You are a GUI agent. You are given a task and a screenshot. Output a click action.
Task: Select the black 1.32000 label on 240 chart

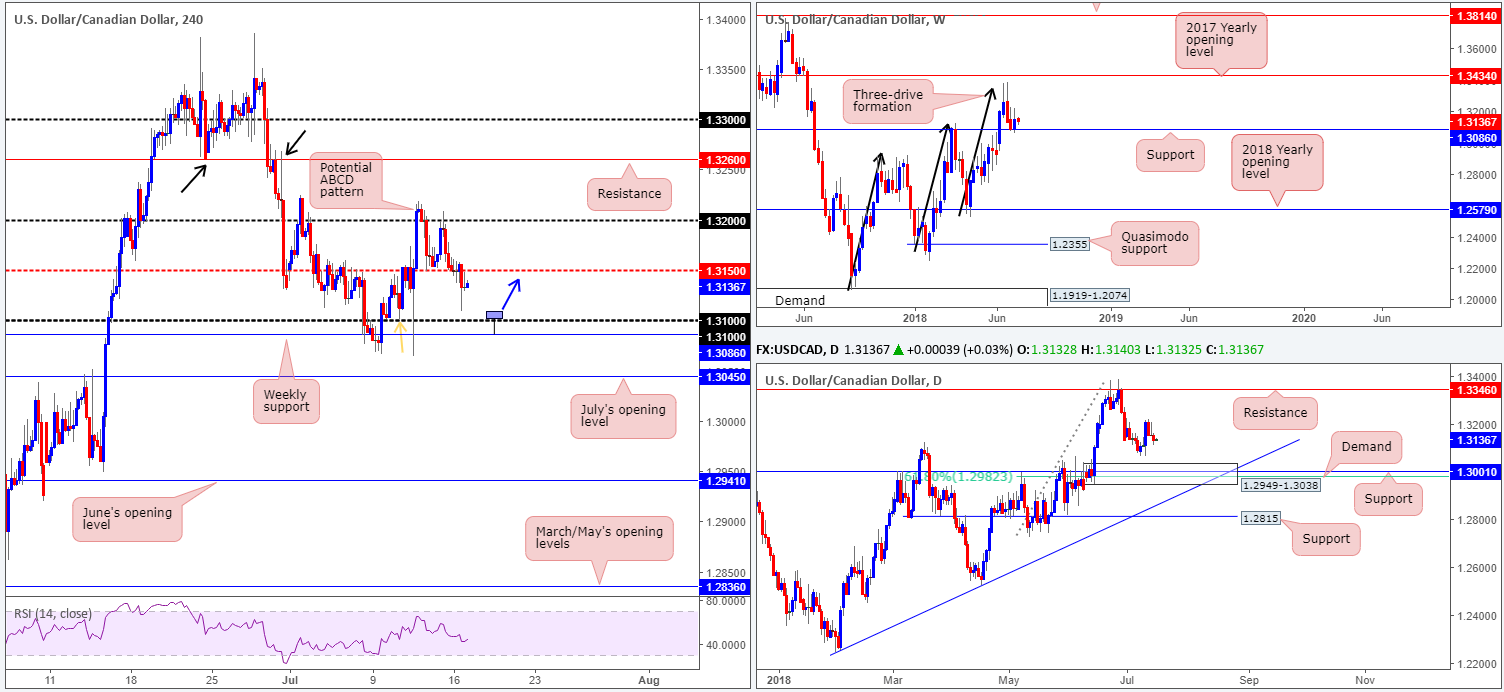coord(725,220)
